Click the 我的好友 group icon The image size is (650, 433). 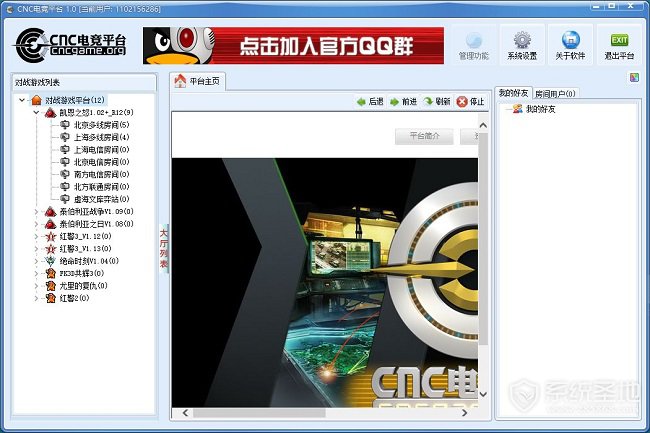click(x=517, y=109)
